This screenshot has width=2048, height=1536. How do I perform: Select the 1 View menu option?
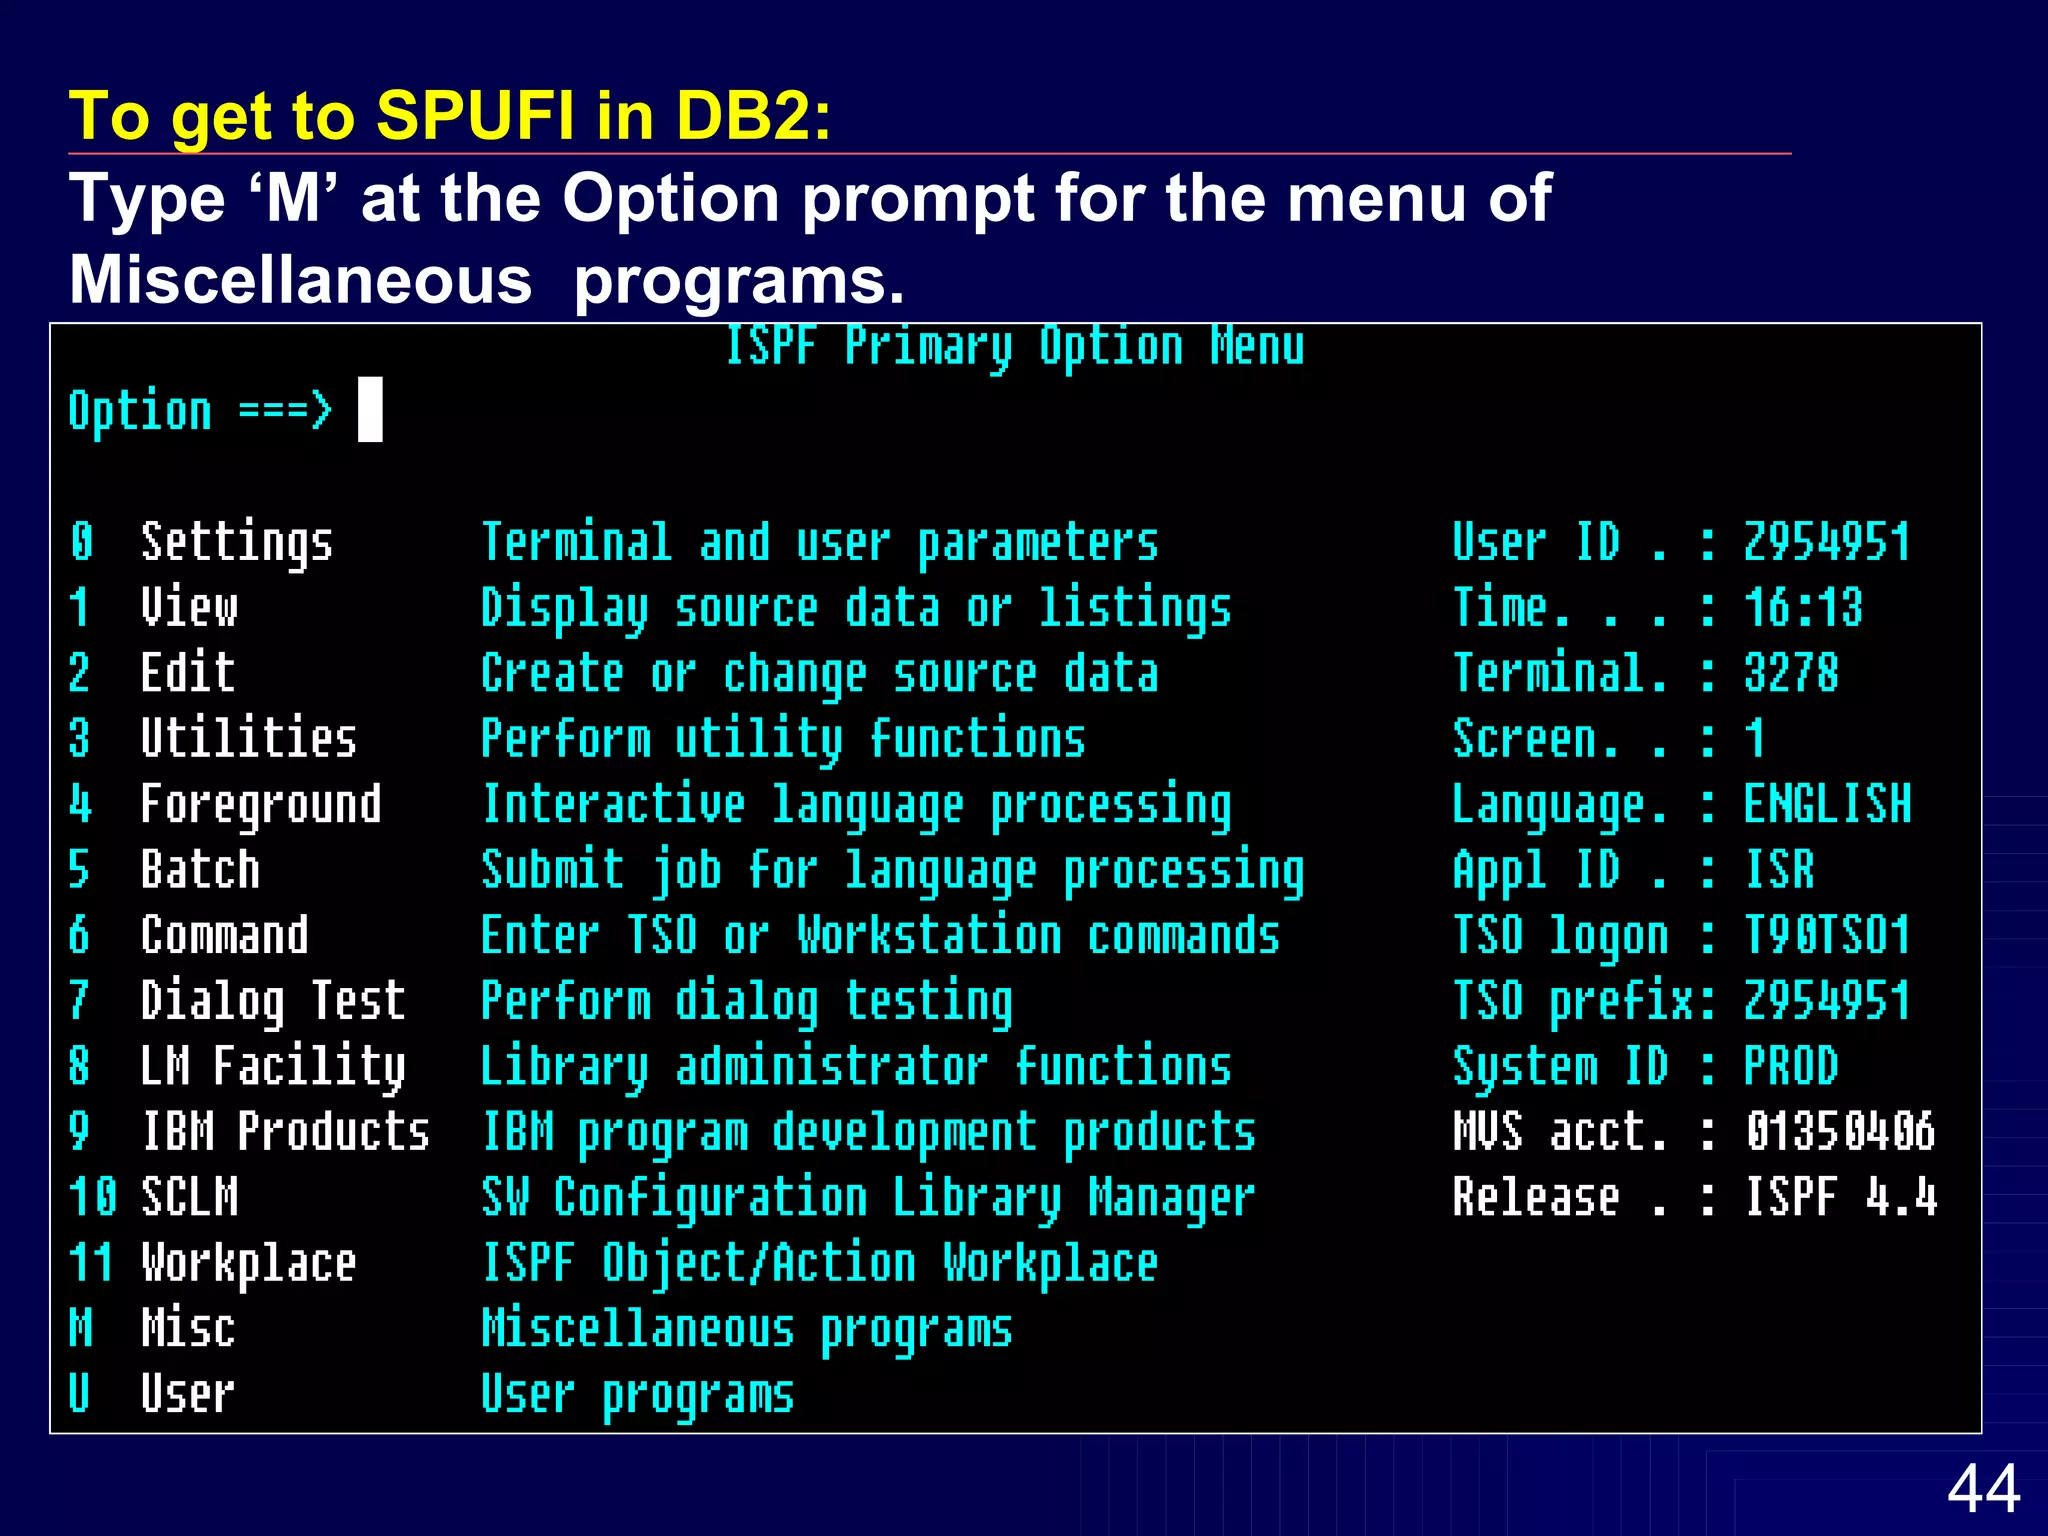[x=153, y=608]
